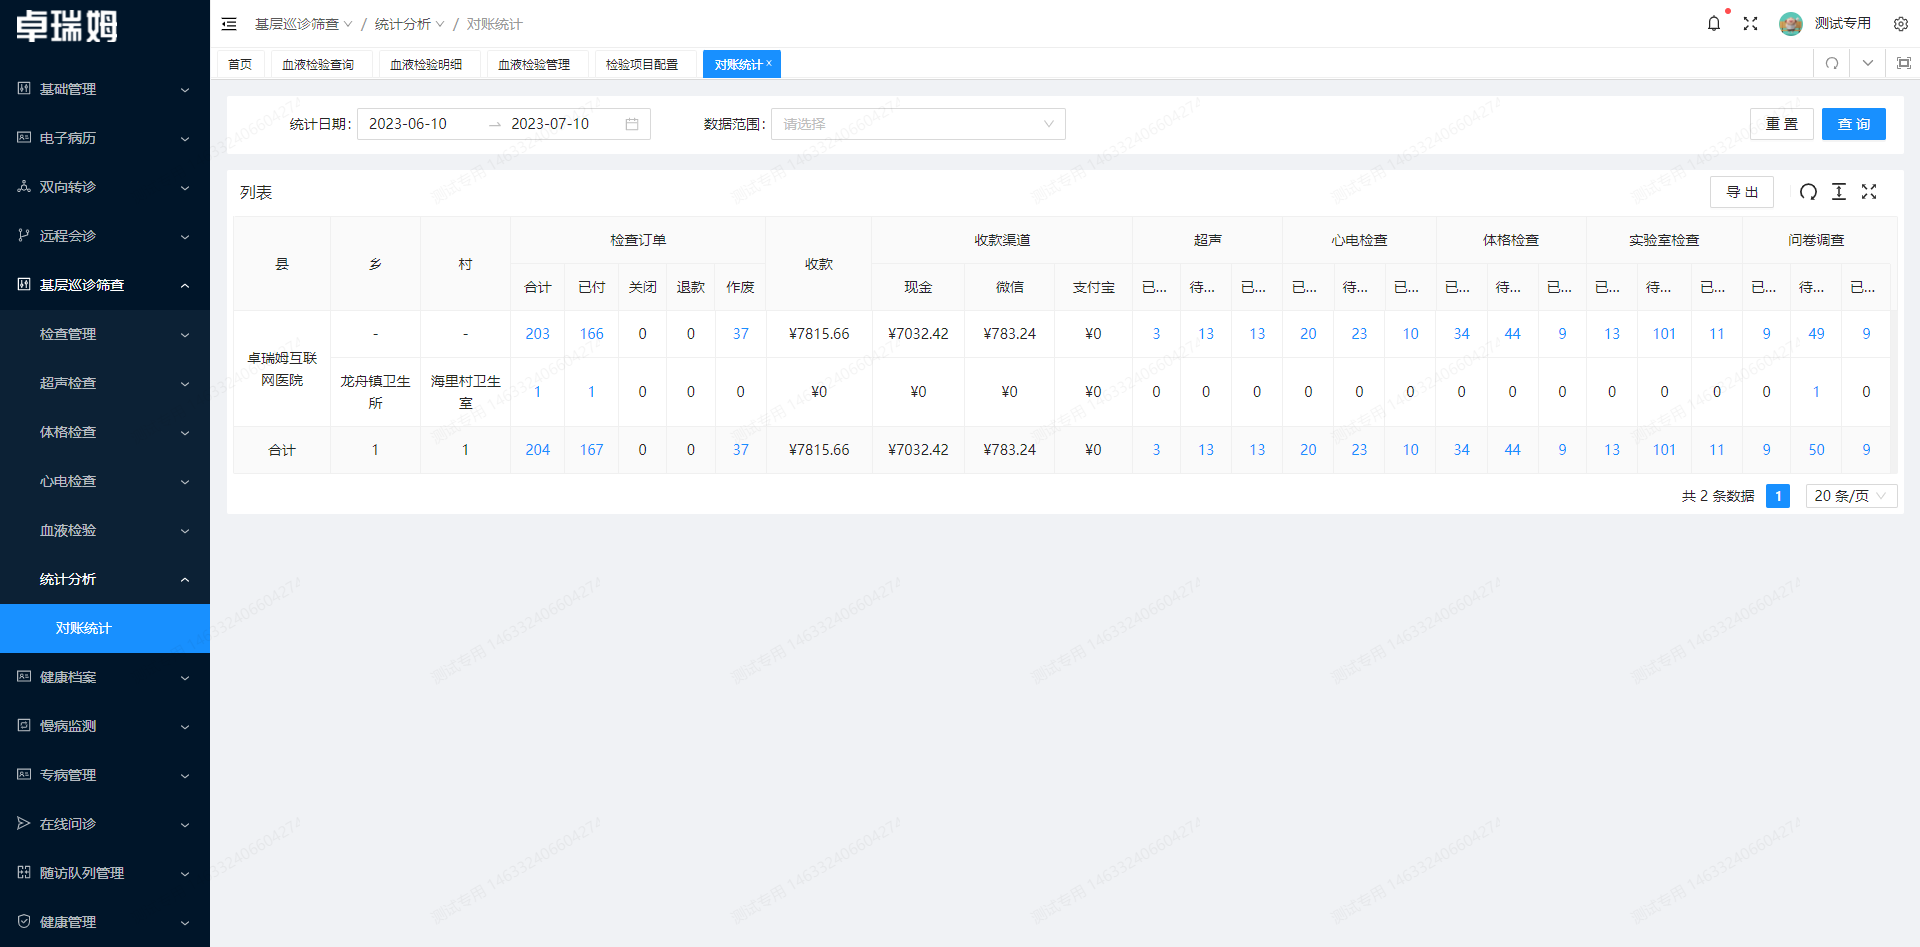Click the 在线问诊 menu icon
Image resolution: width=1920 pixels, height=947 pixels.
[x=24, y=823]
